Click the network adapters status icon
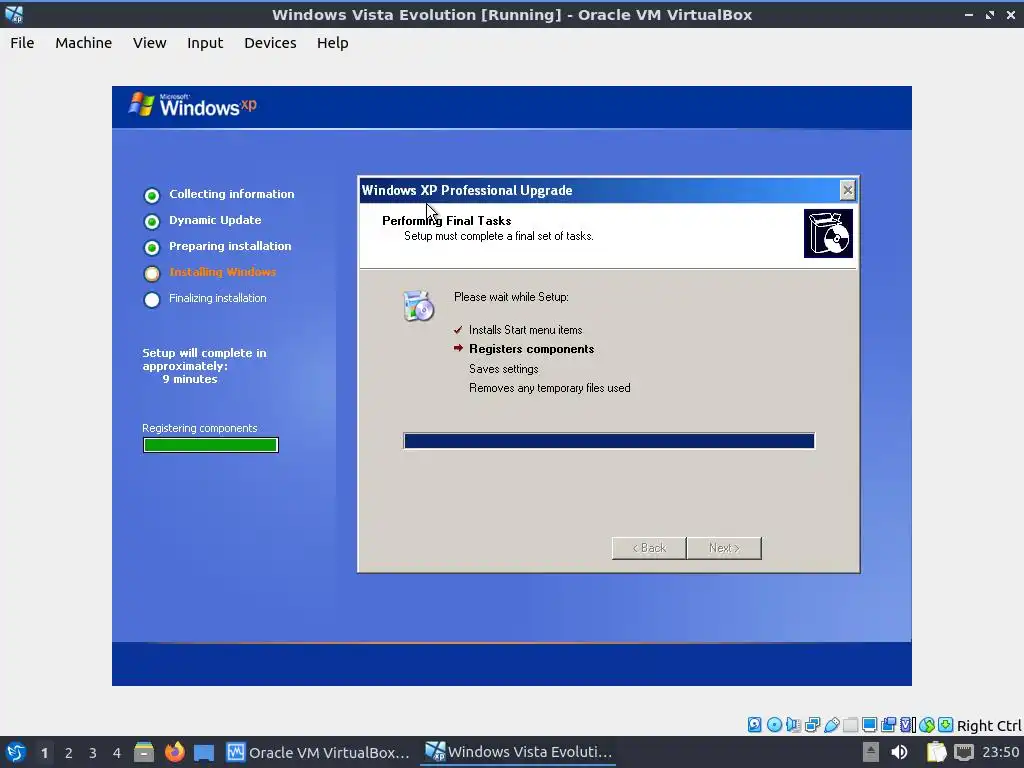This screenshot has width=1024, height=768. click(x=812, y=724)
